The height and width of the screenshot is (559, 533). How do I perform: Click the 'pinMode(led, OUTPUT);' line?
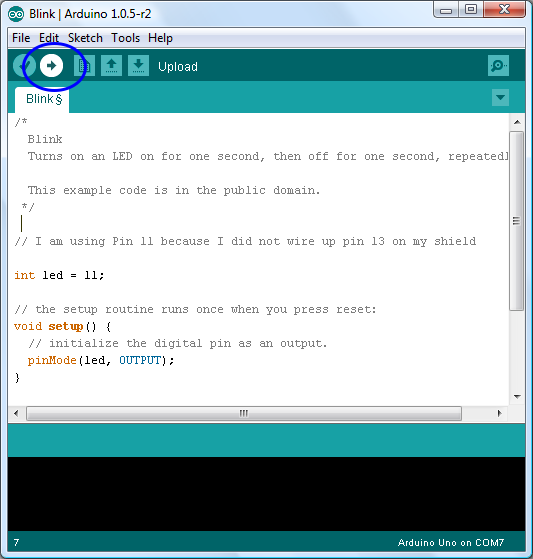click(101, 360)
